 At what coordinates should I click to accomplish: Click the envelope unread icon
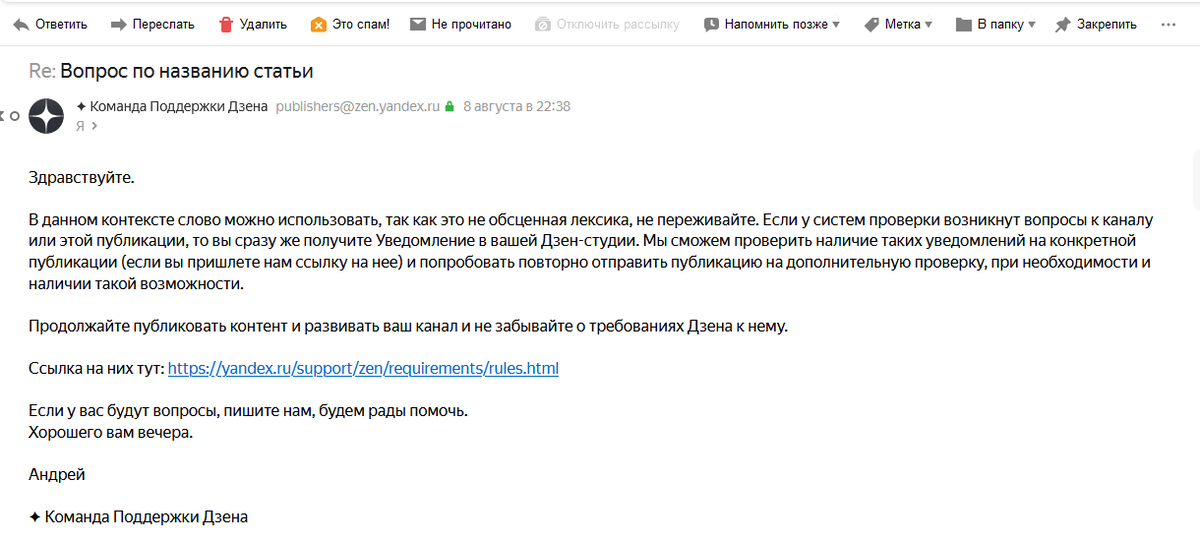click(x=417, y=24)
